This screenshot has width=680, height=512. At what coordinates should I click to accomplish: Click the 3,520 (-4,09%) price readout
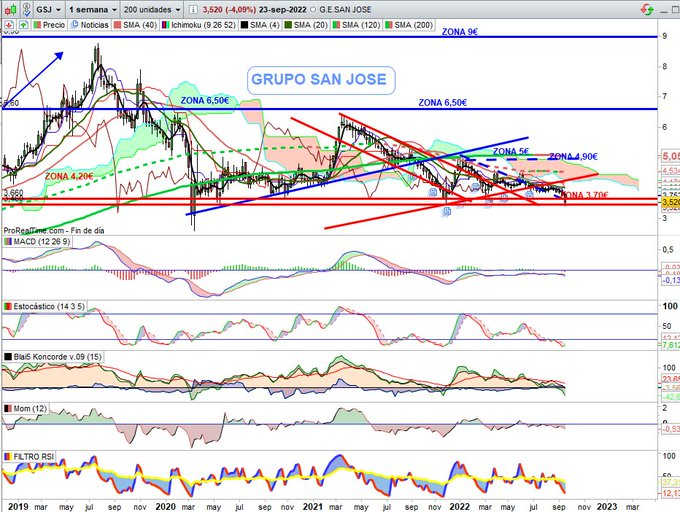coord(229,10)
